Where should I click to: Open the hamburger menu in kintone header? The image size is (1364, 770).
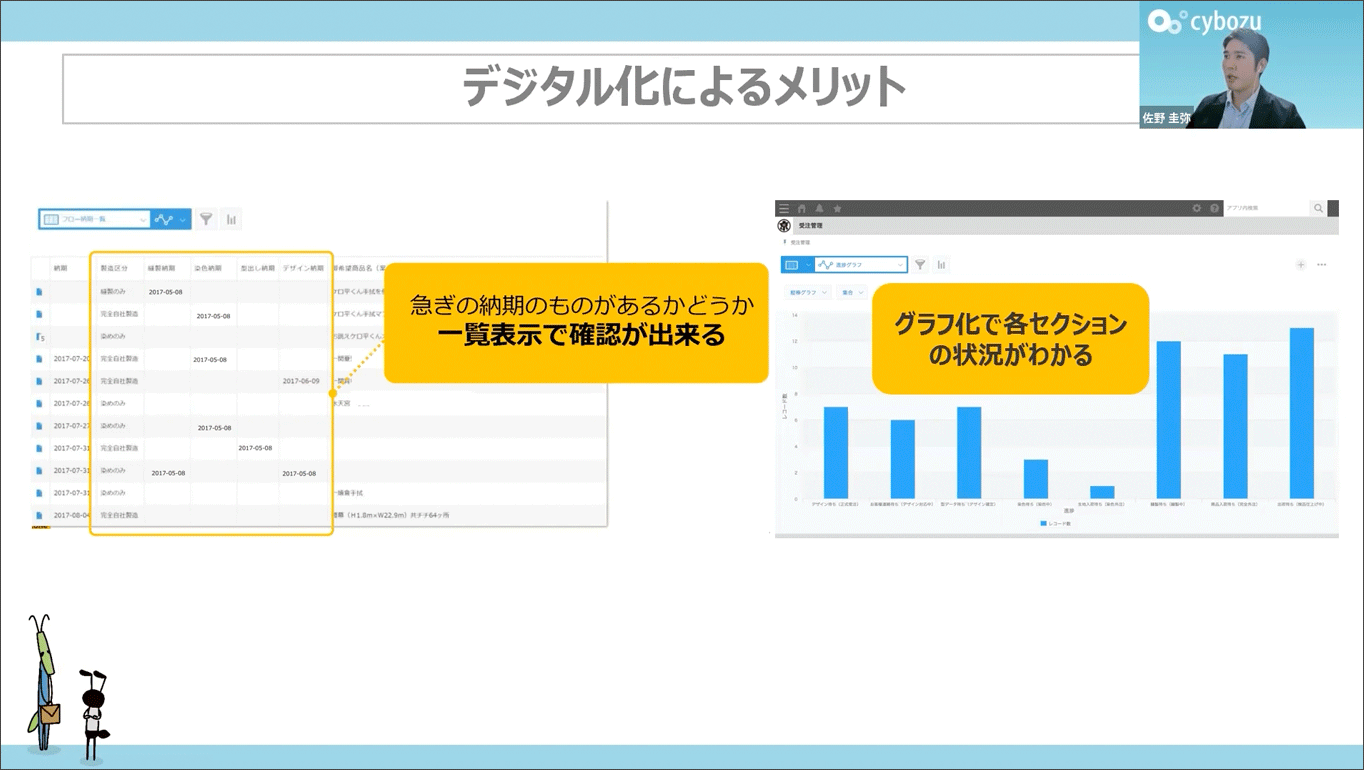point(784,209)
